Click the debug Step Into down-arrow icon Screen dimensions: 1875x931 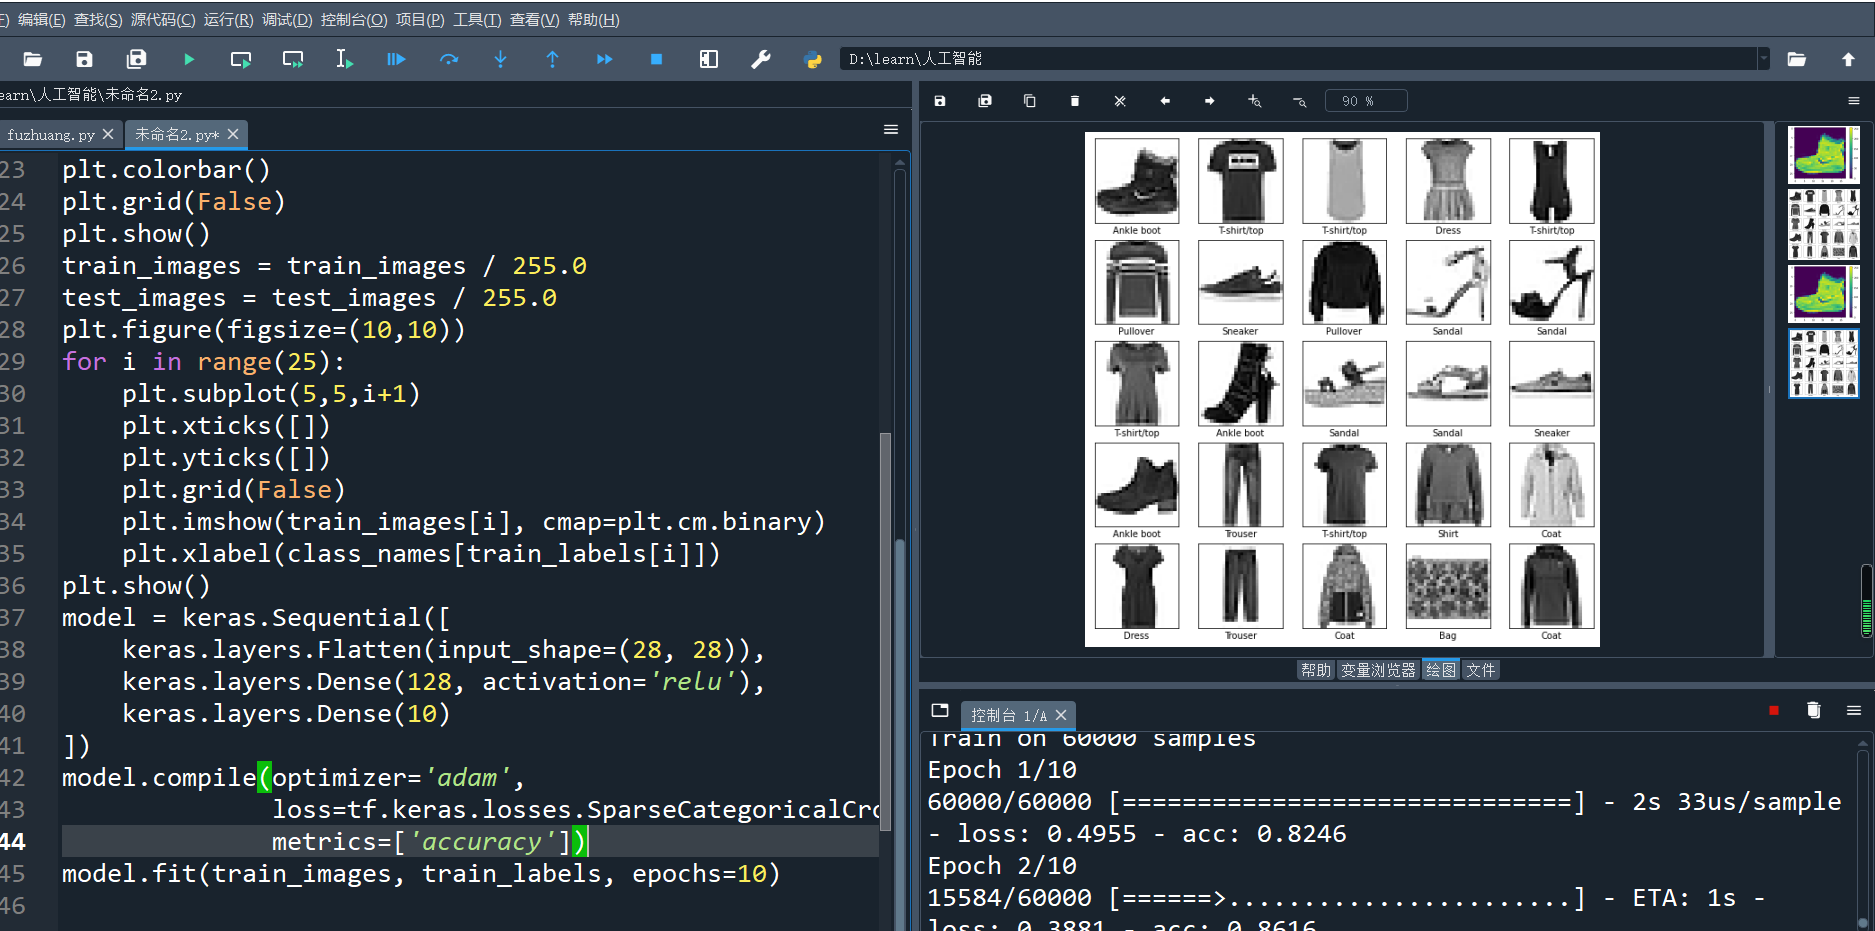500,60
